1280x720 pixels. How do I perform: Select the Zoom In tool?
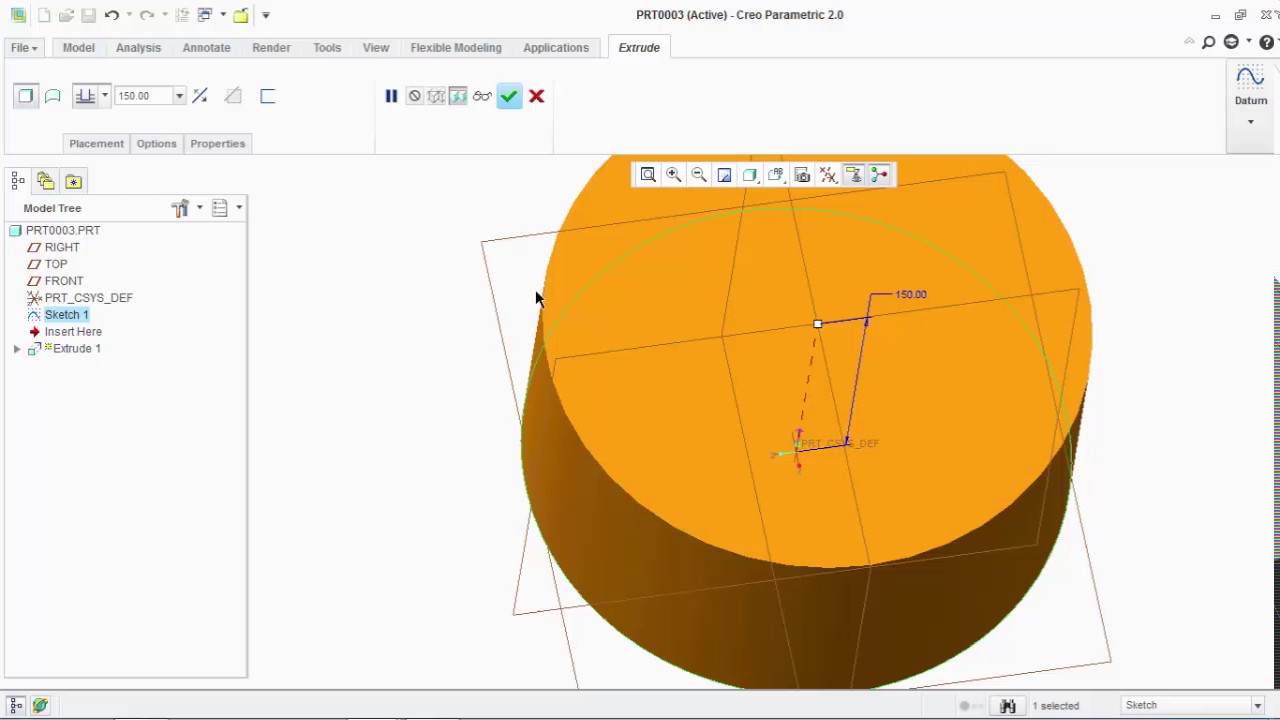(x=673, y=175)
